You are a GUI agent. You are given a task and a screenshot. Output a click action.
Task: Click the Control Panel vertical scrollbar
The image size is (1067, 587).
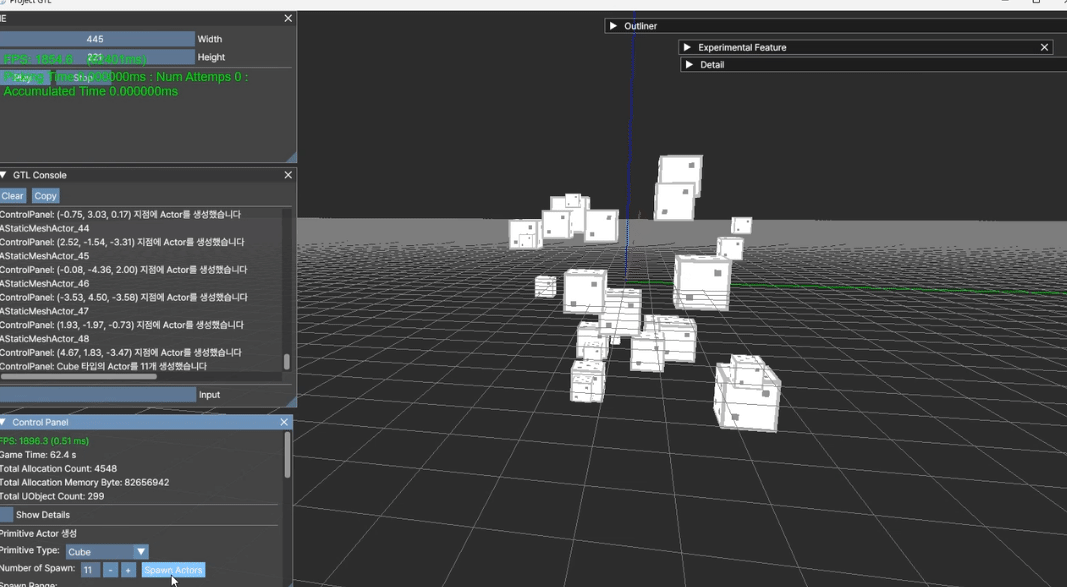pos(287,455)
